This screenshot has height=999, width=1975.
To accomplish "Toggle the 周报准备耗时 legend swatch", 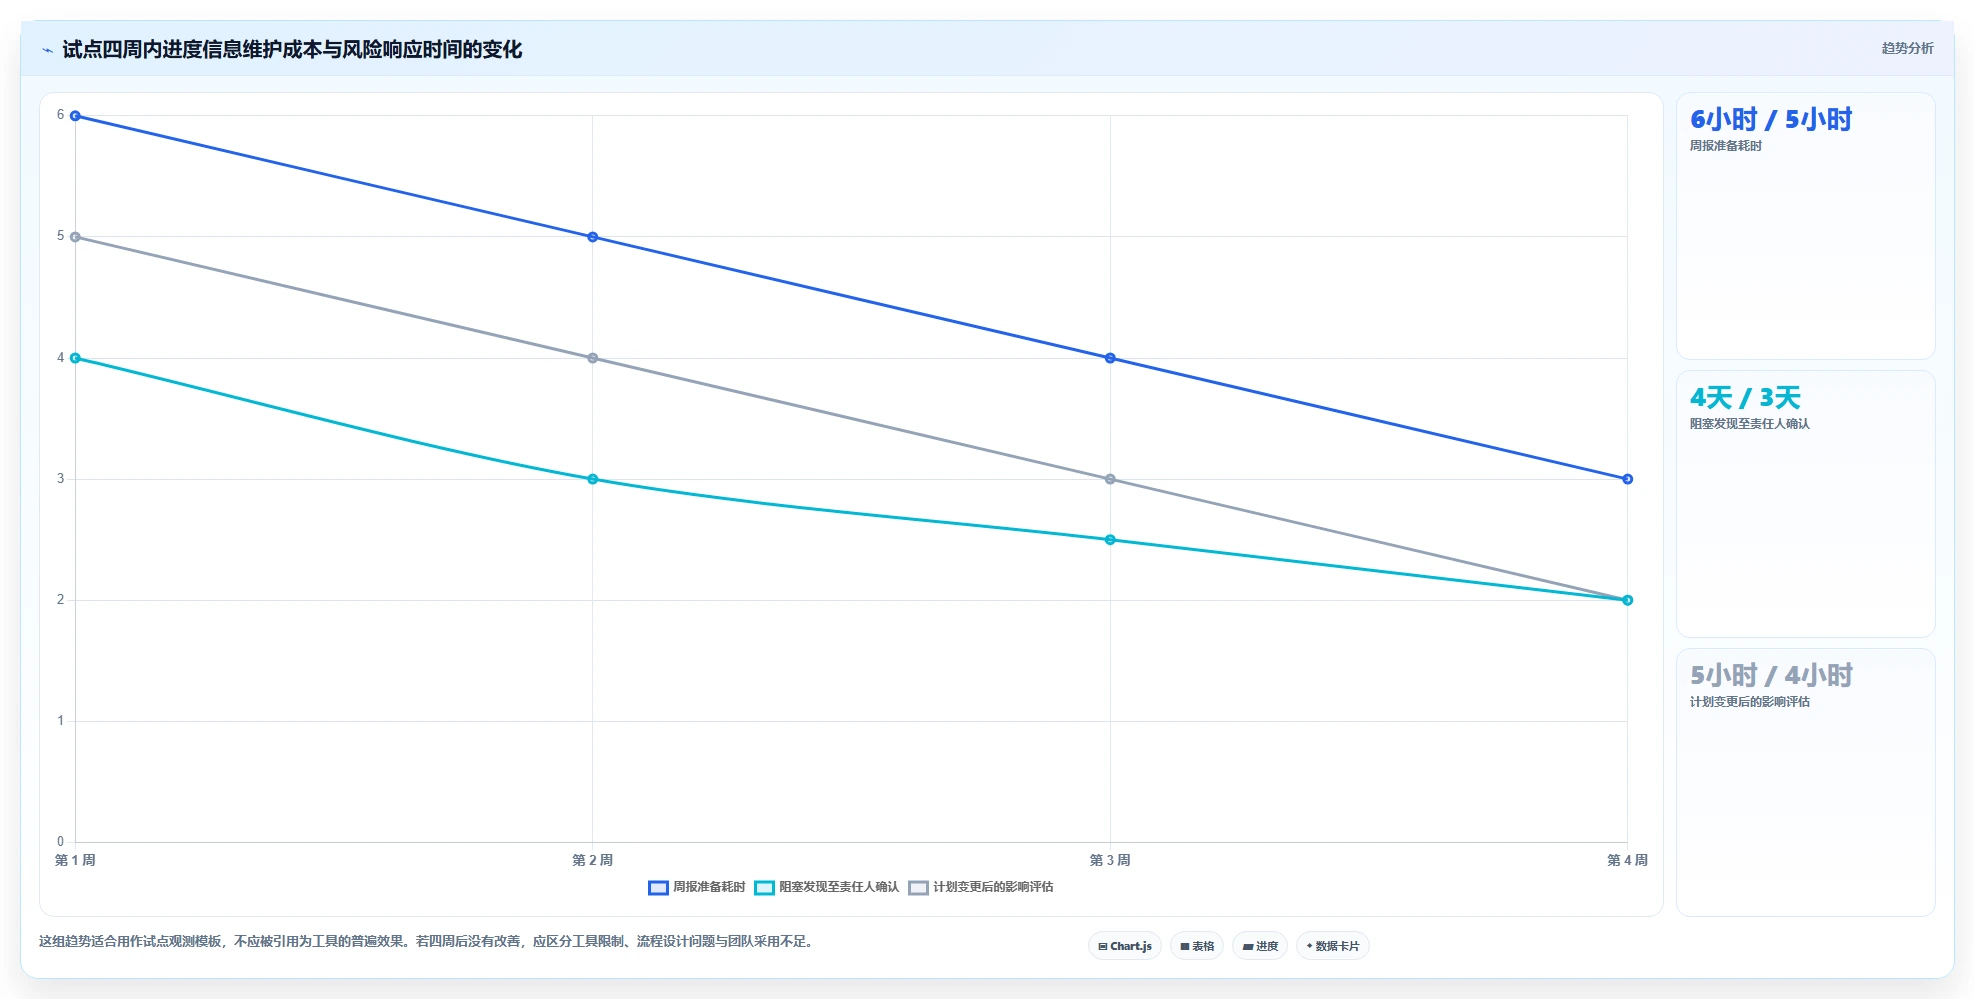I will coord(658,887).
